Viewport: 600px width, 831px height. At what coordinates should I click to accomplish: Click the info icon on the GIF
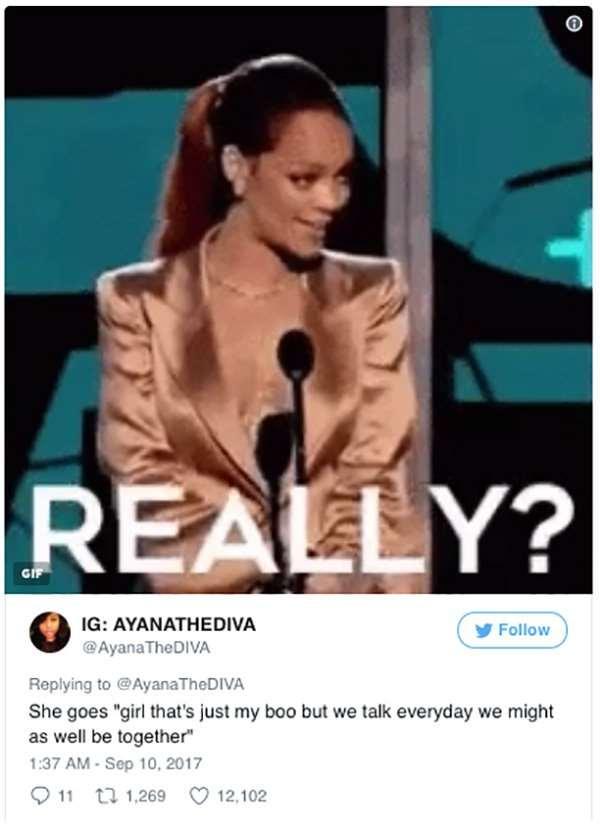[x=574, y=23]
